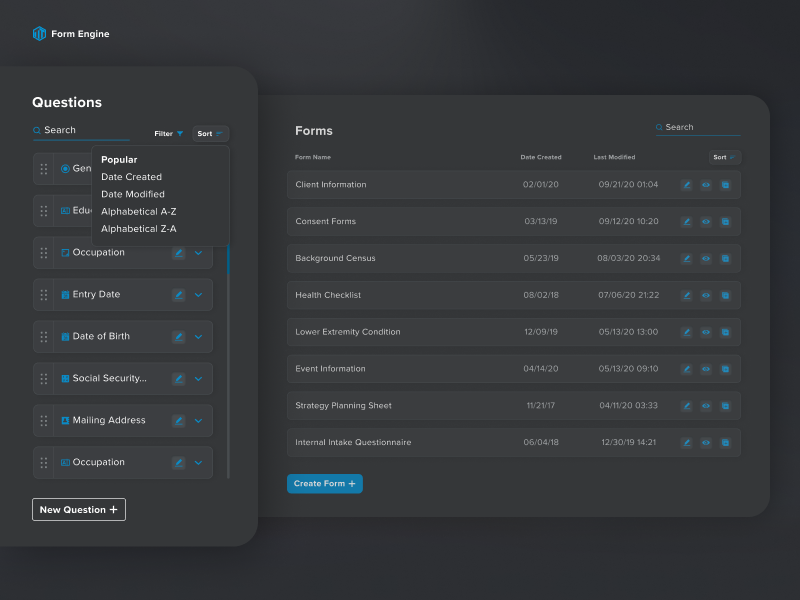Open the pencil editor for Entry Date question
This screenshot has height=600, width=800.
[178, 294]
